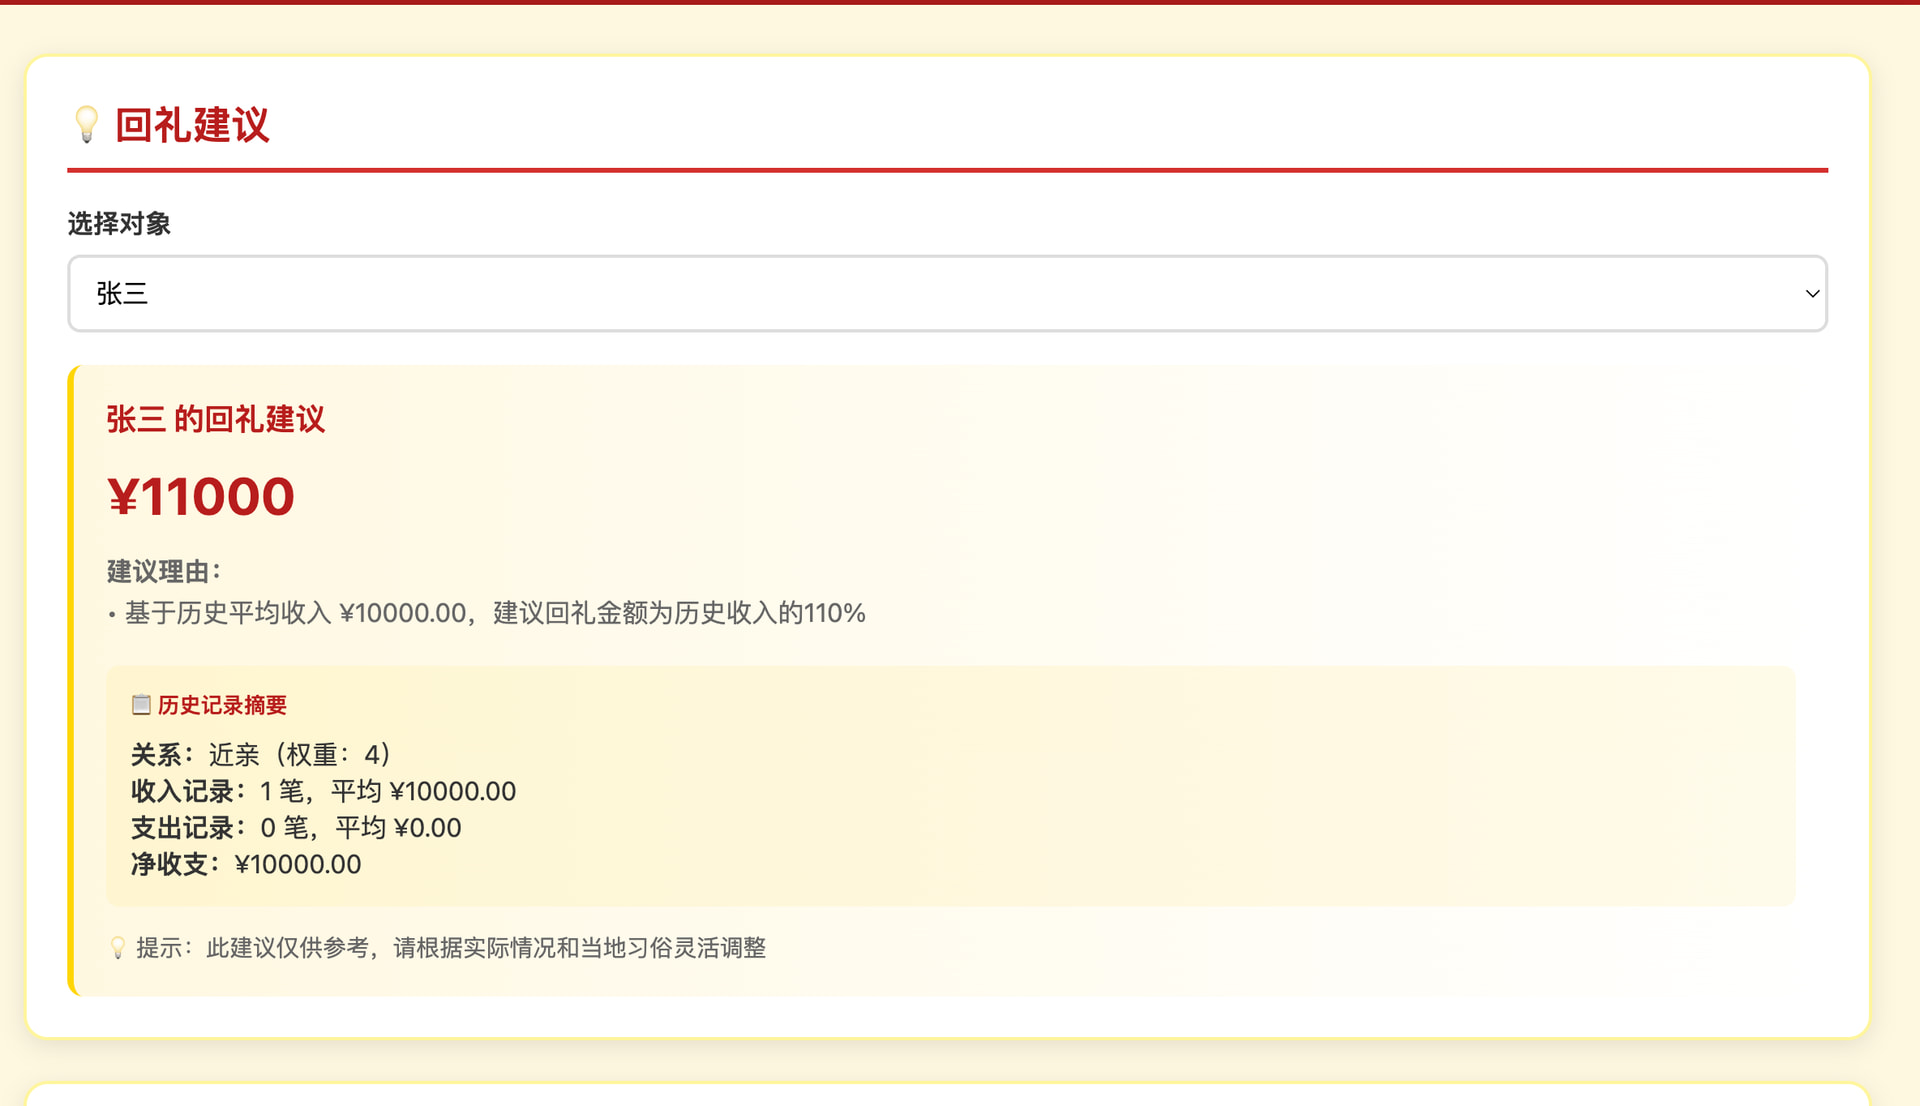Image resolution: width=1920 pixels, height=1106 pixels.
Task: Click the small lightbulb icon before 提示
Action: [118, 948]
